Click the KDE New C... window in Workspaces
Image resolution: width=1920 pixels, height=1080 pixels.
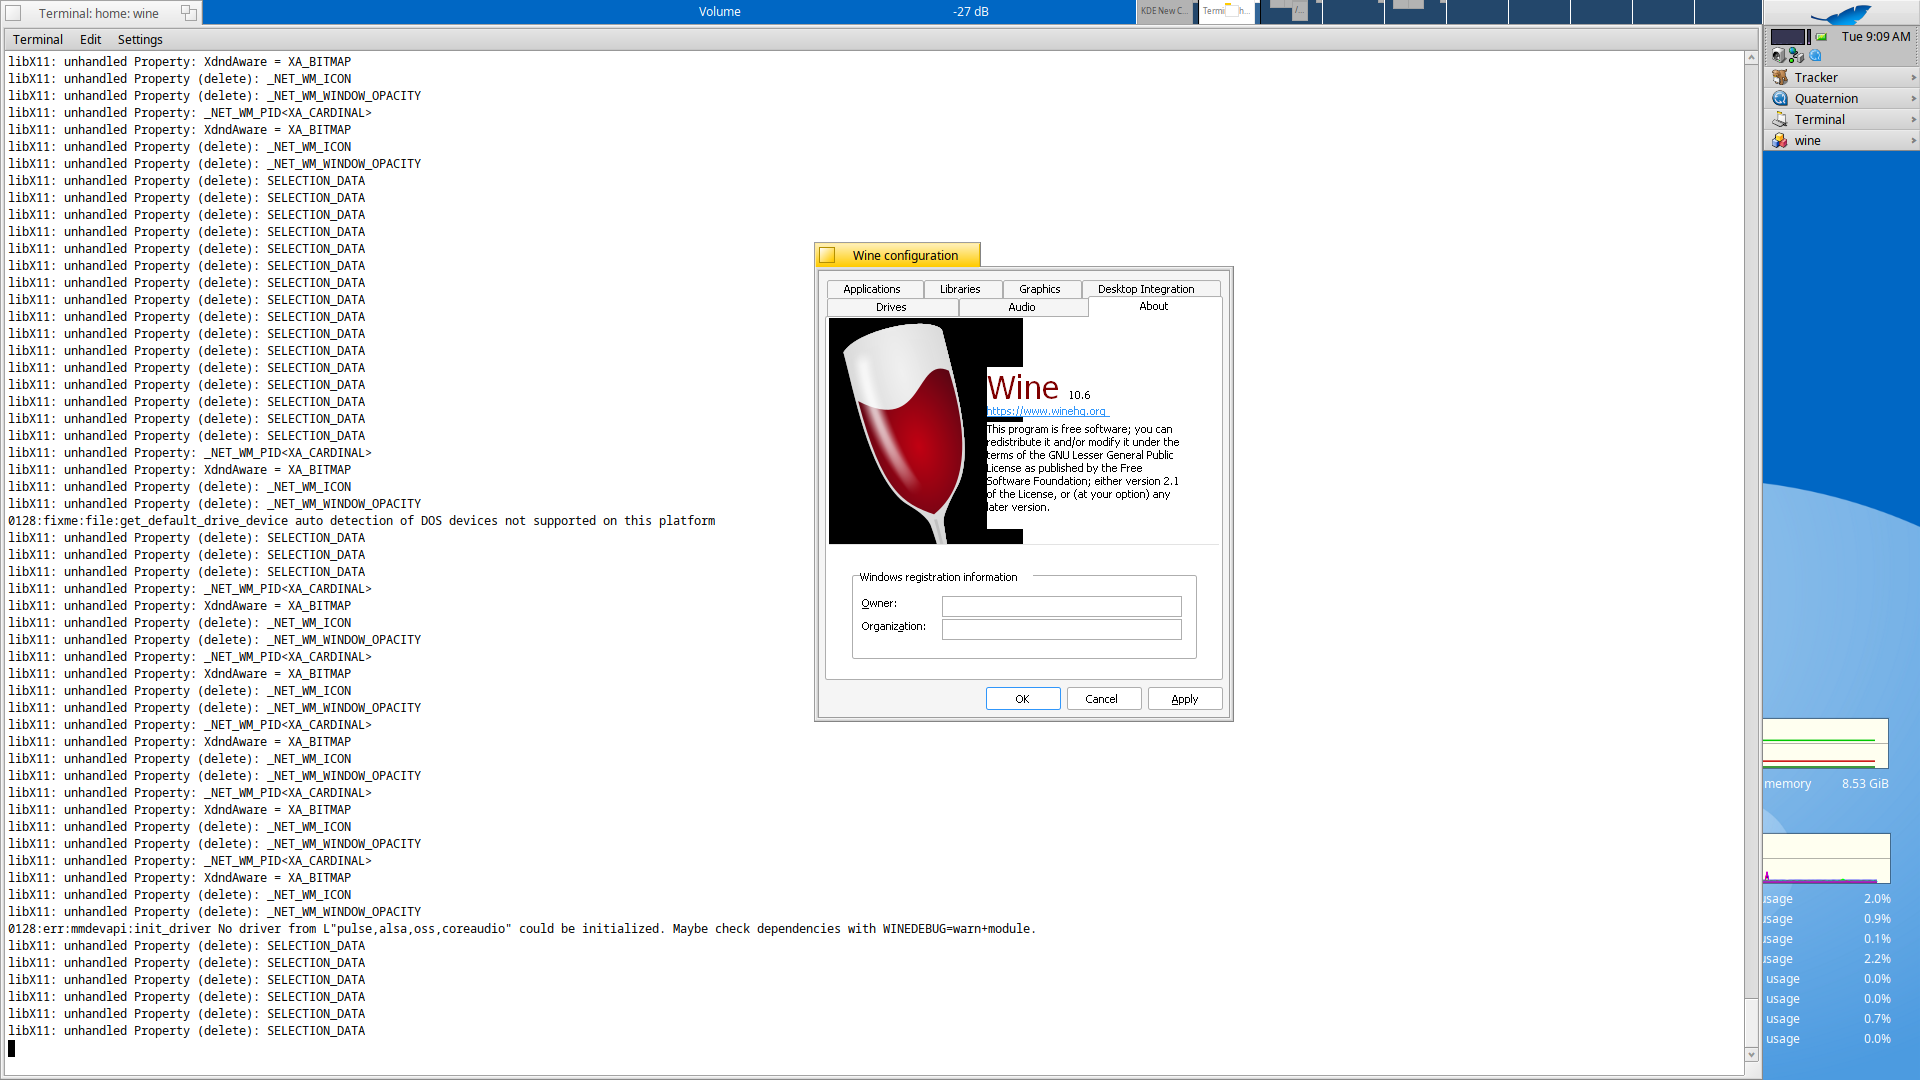click(1165, 11)
